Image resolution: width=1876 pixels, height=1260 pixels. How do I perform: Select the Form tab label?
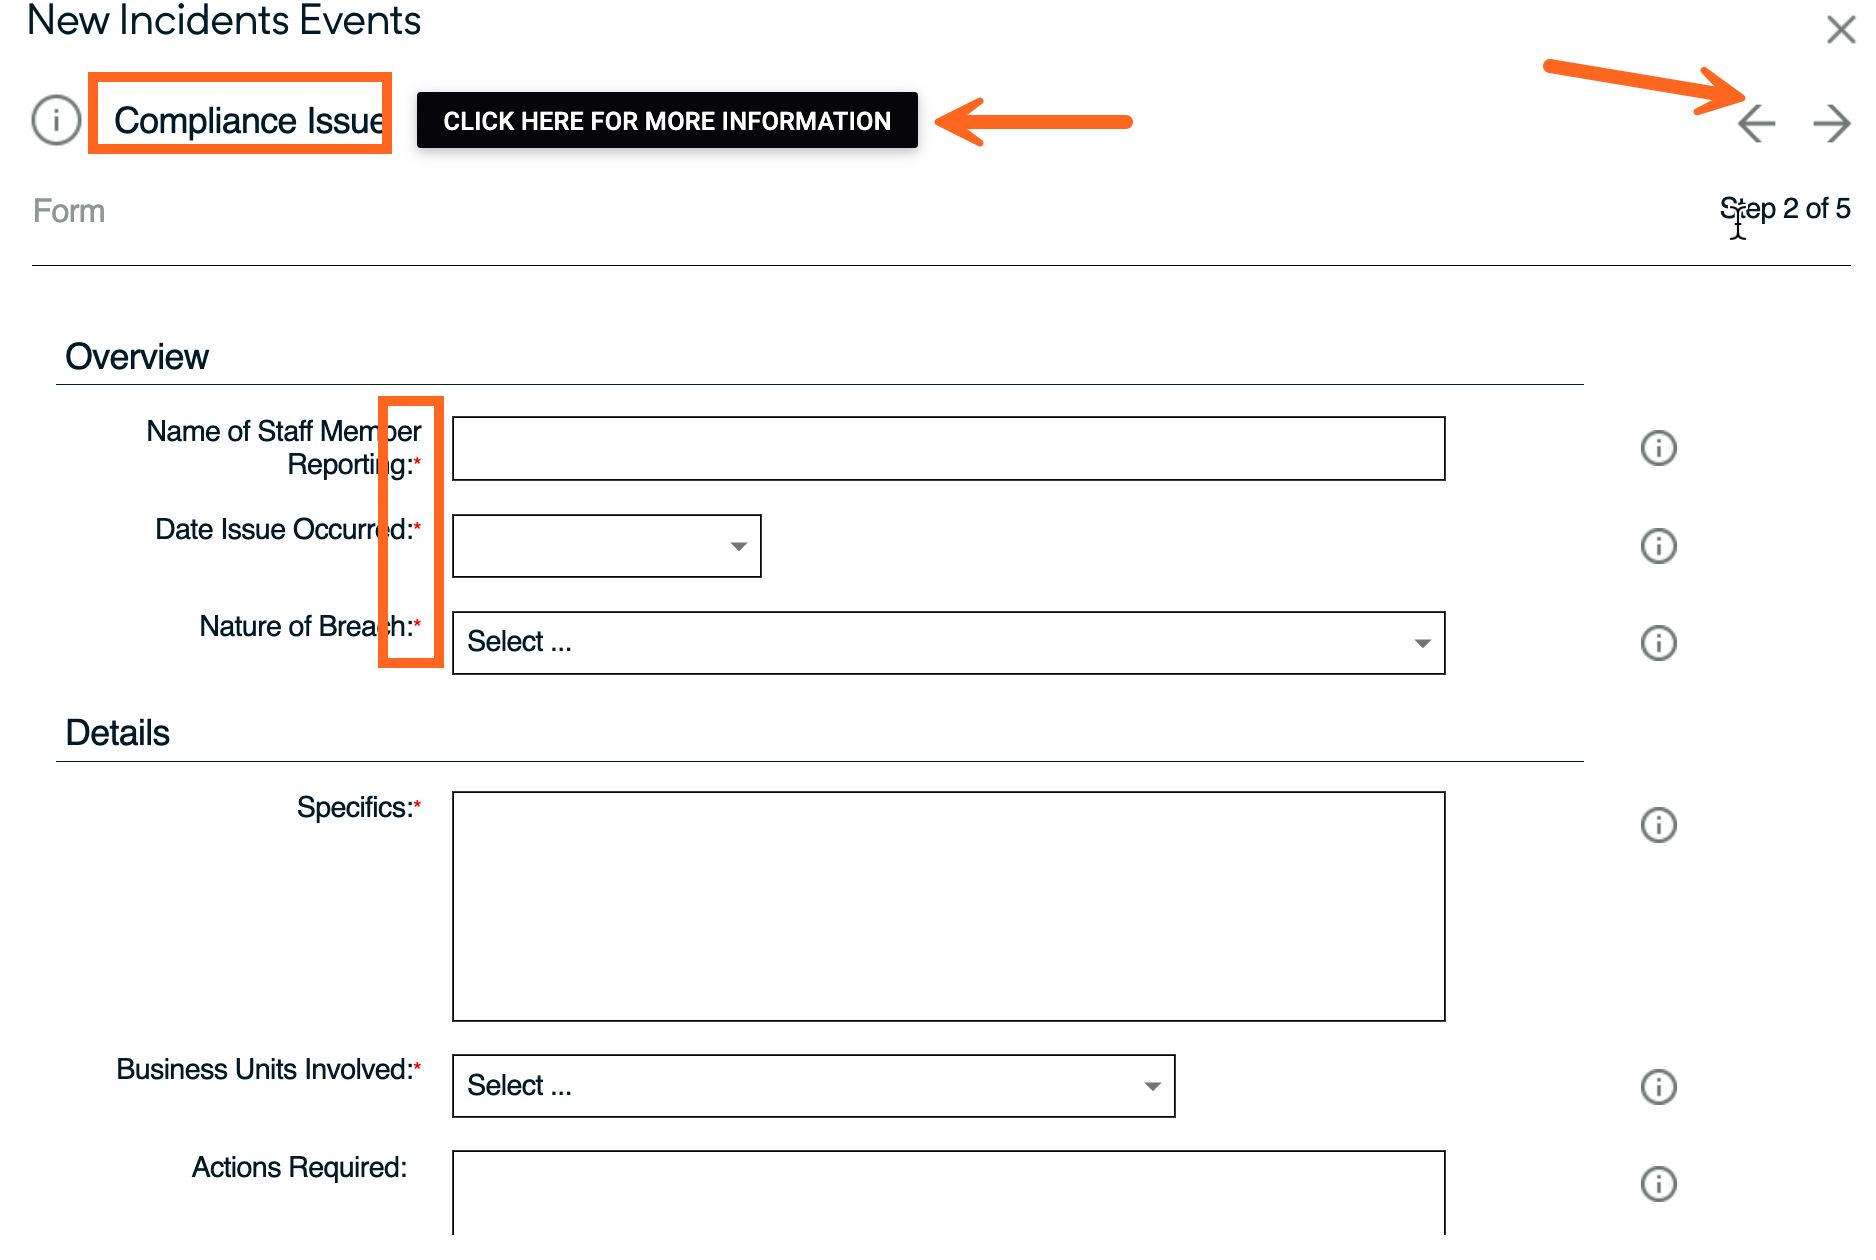(x=69, y=211)
